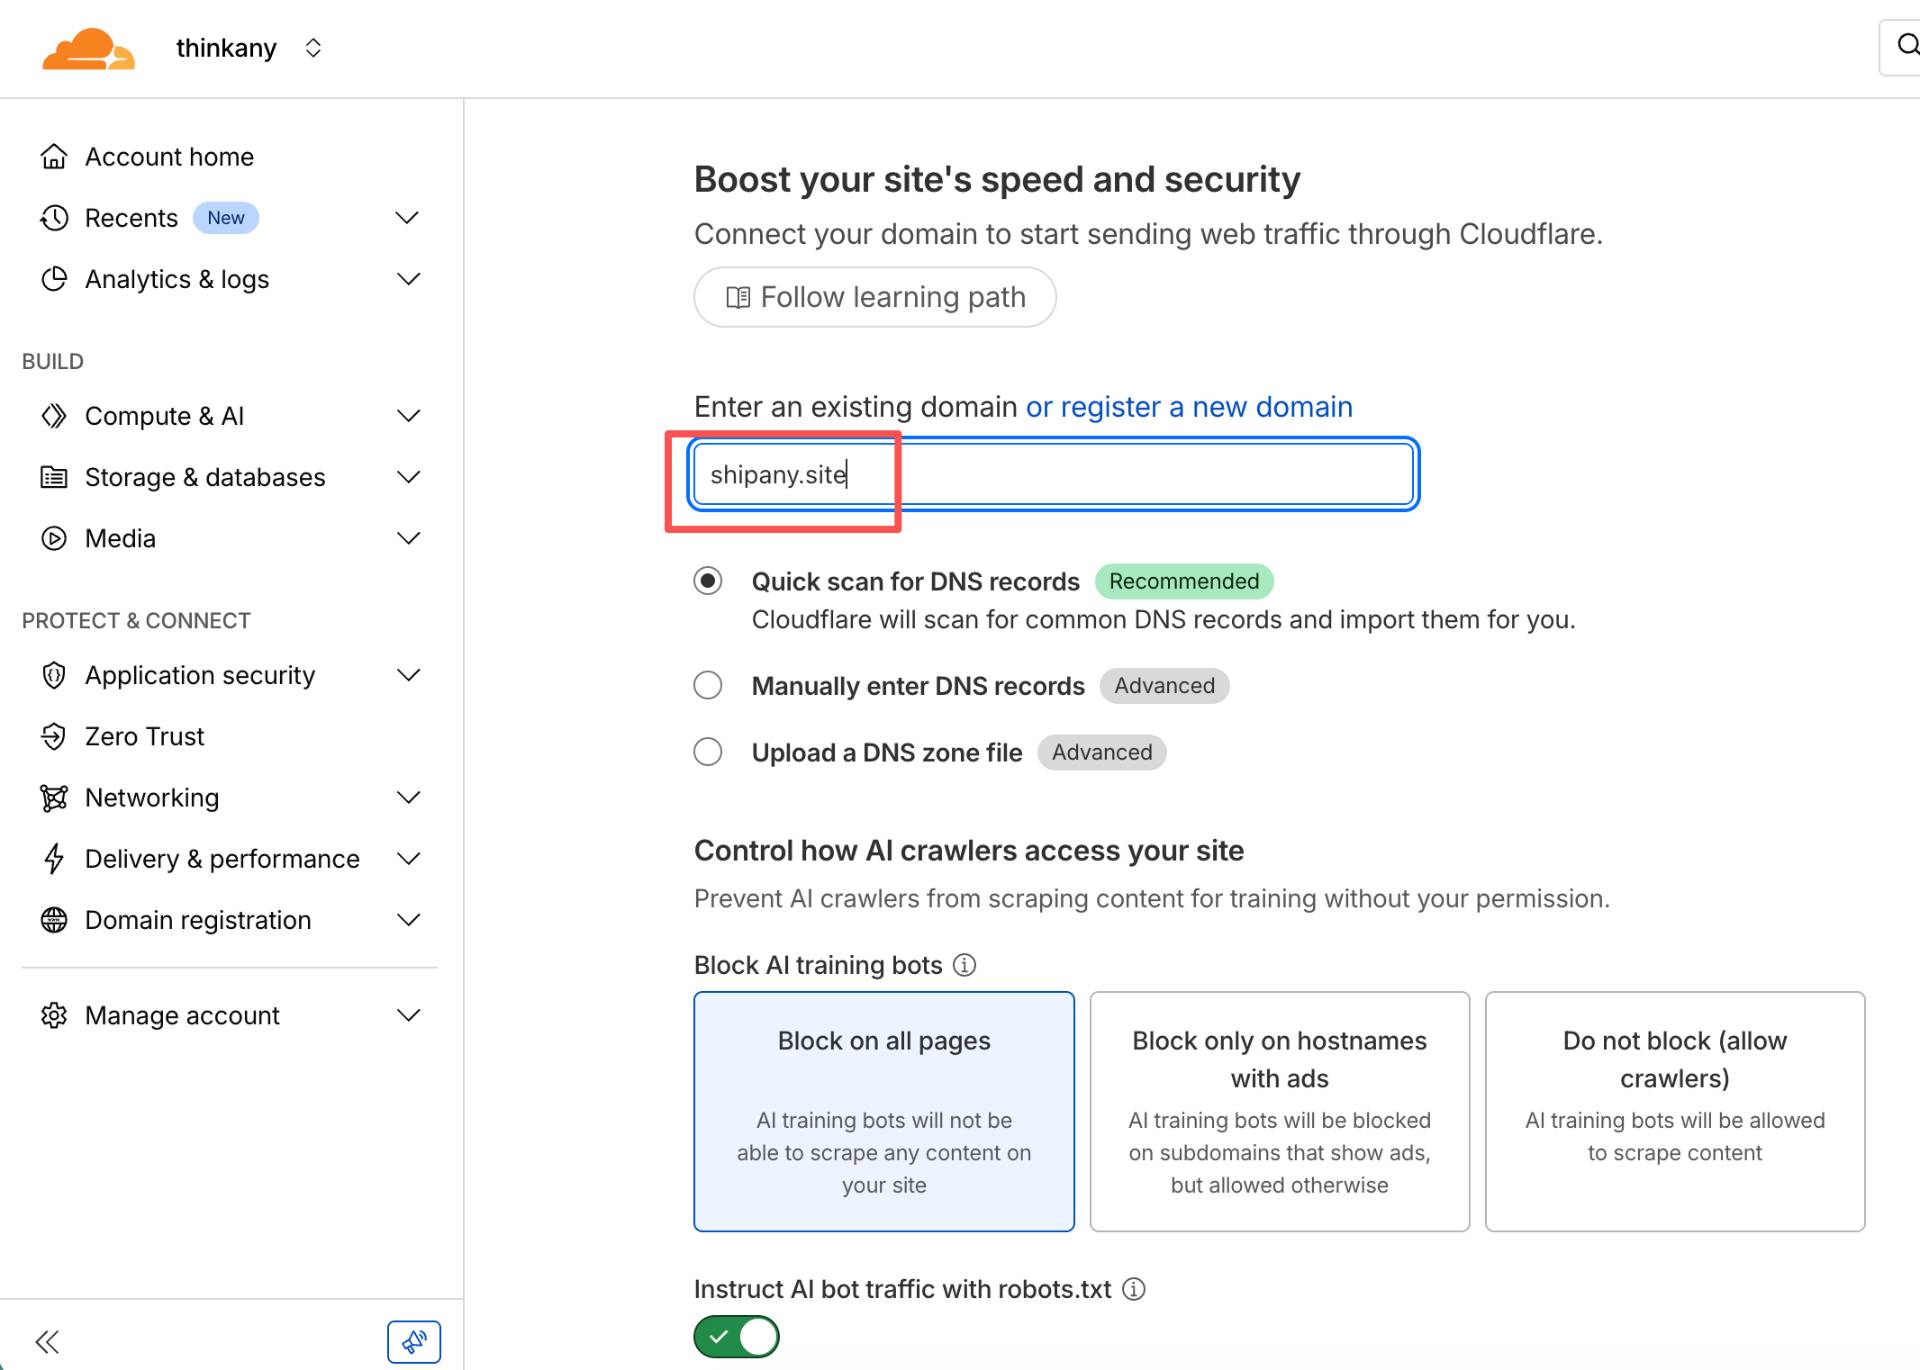
Task: Click the megaphone feedback icon
Action: click(x=414, y=1341)
